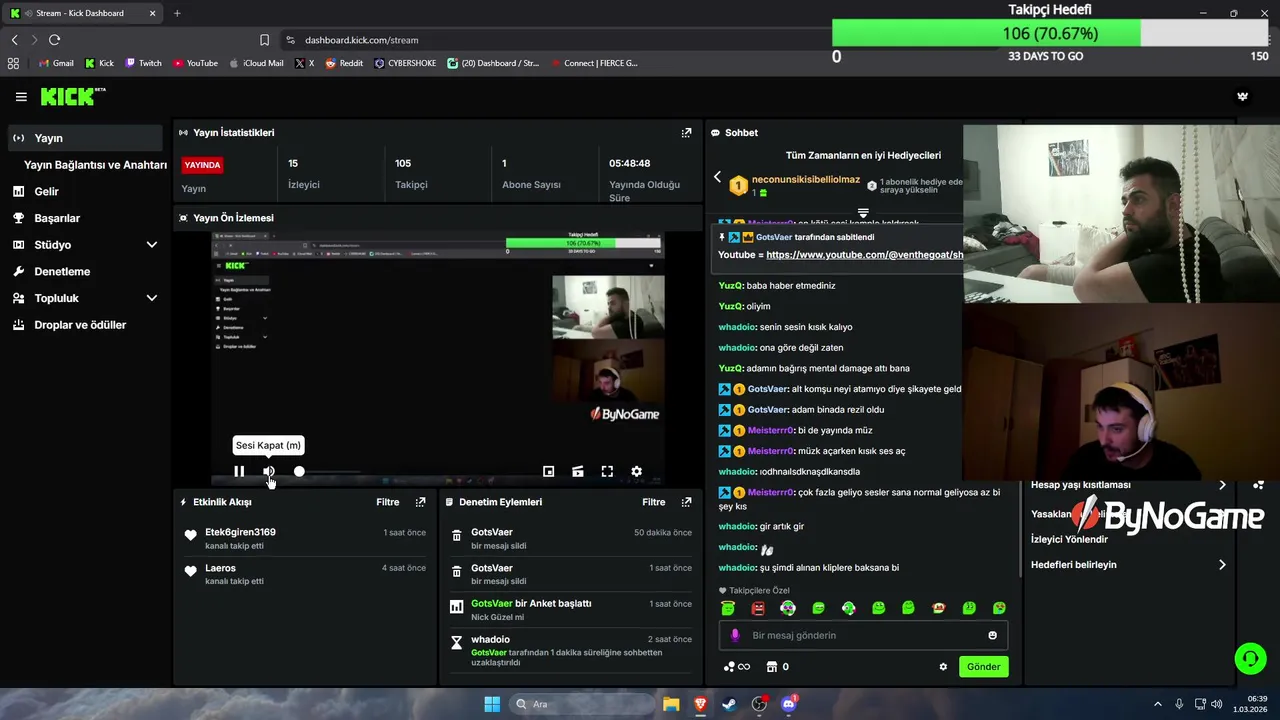Open File Explorer from the taskbar
The image size is (1280, 720).
671,704
